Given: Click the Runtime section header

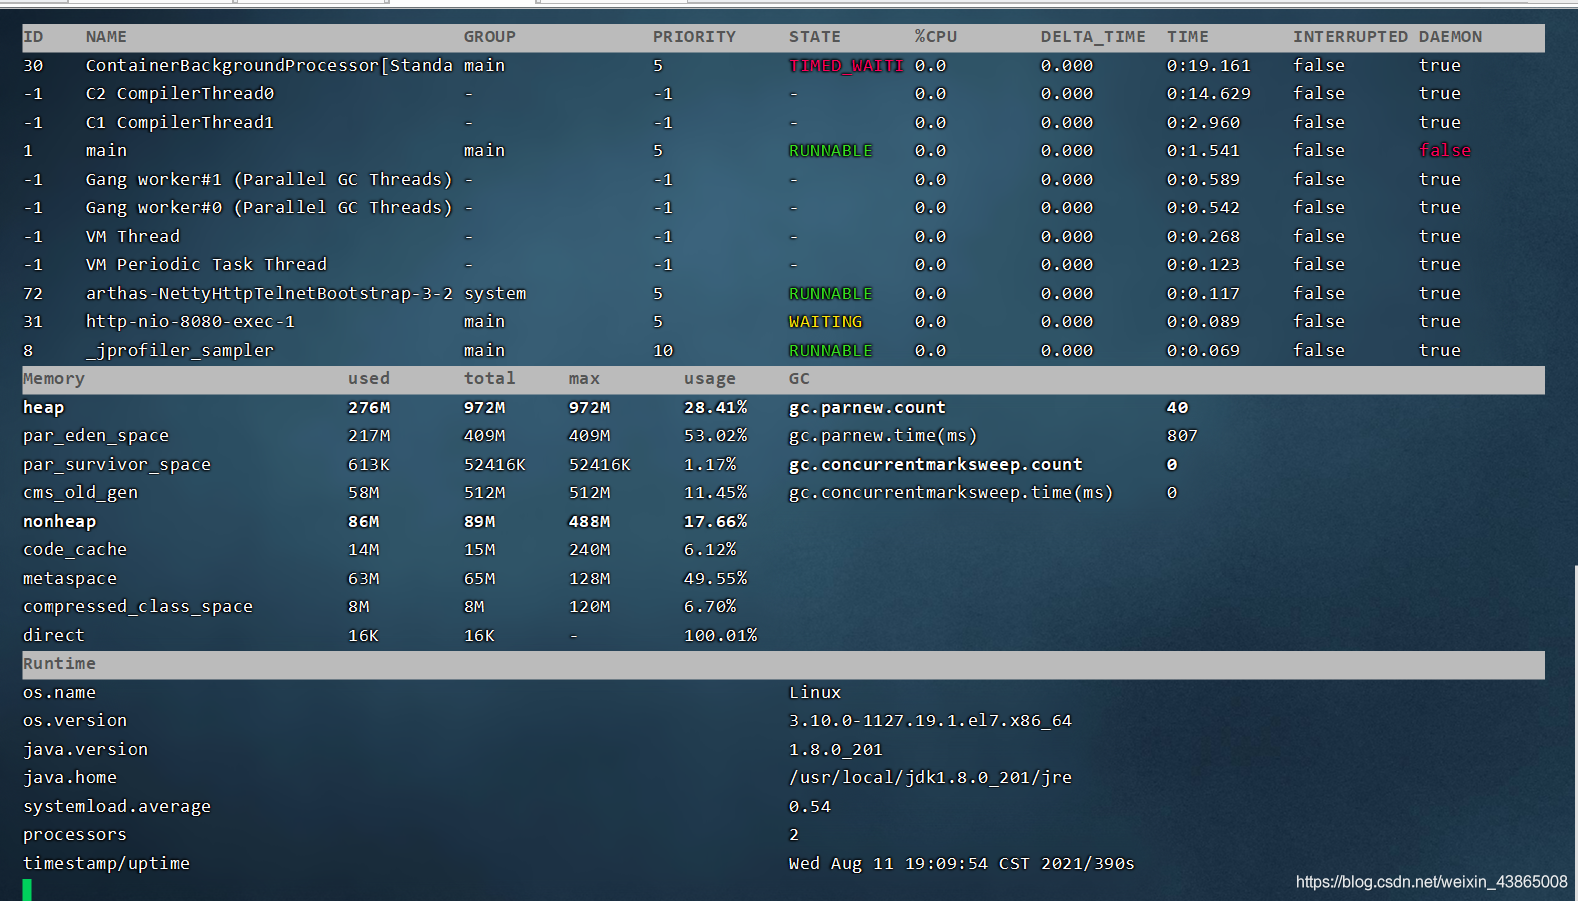Looking at the screenshot, I should tap(59, 664).
